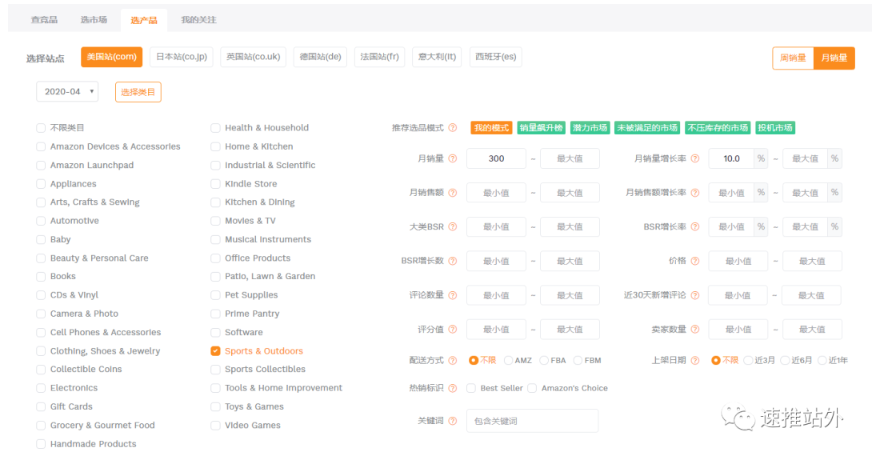Apply 不压库存的市场 mode
The width and height of the screenshot is (880, 464).
[x=718, y=128]
